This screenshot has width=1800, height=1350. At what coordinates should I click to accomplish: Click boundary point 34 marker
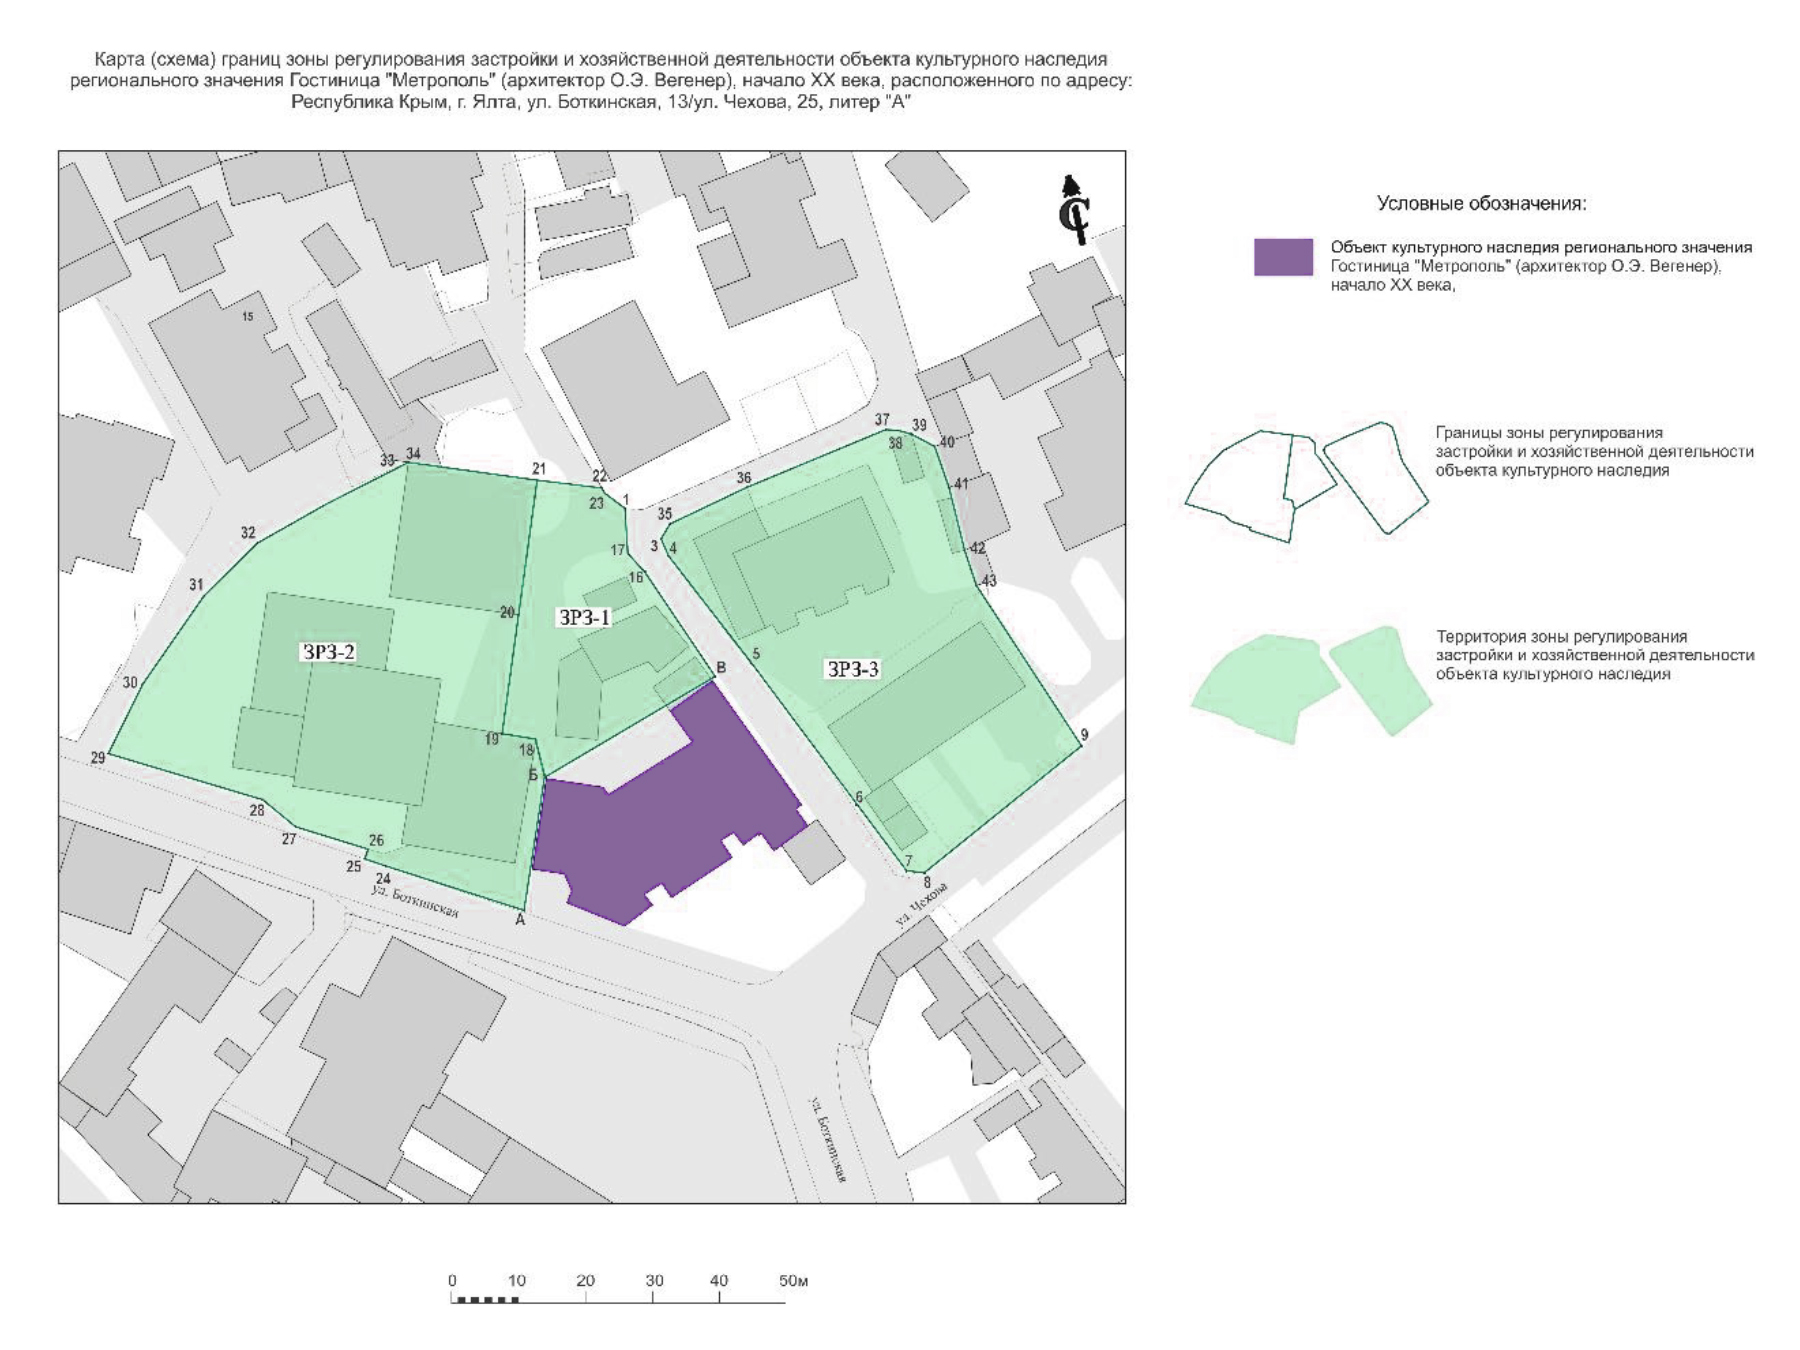tap(413, 454)
